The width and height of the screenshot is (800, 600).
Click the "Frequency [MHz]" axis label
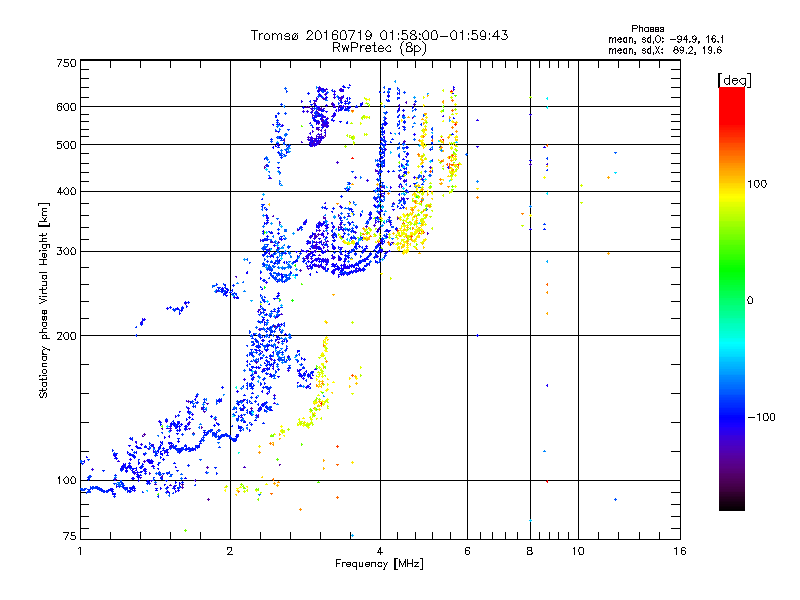[x=379, y=564]
